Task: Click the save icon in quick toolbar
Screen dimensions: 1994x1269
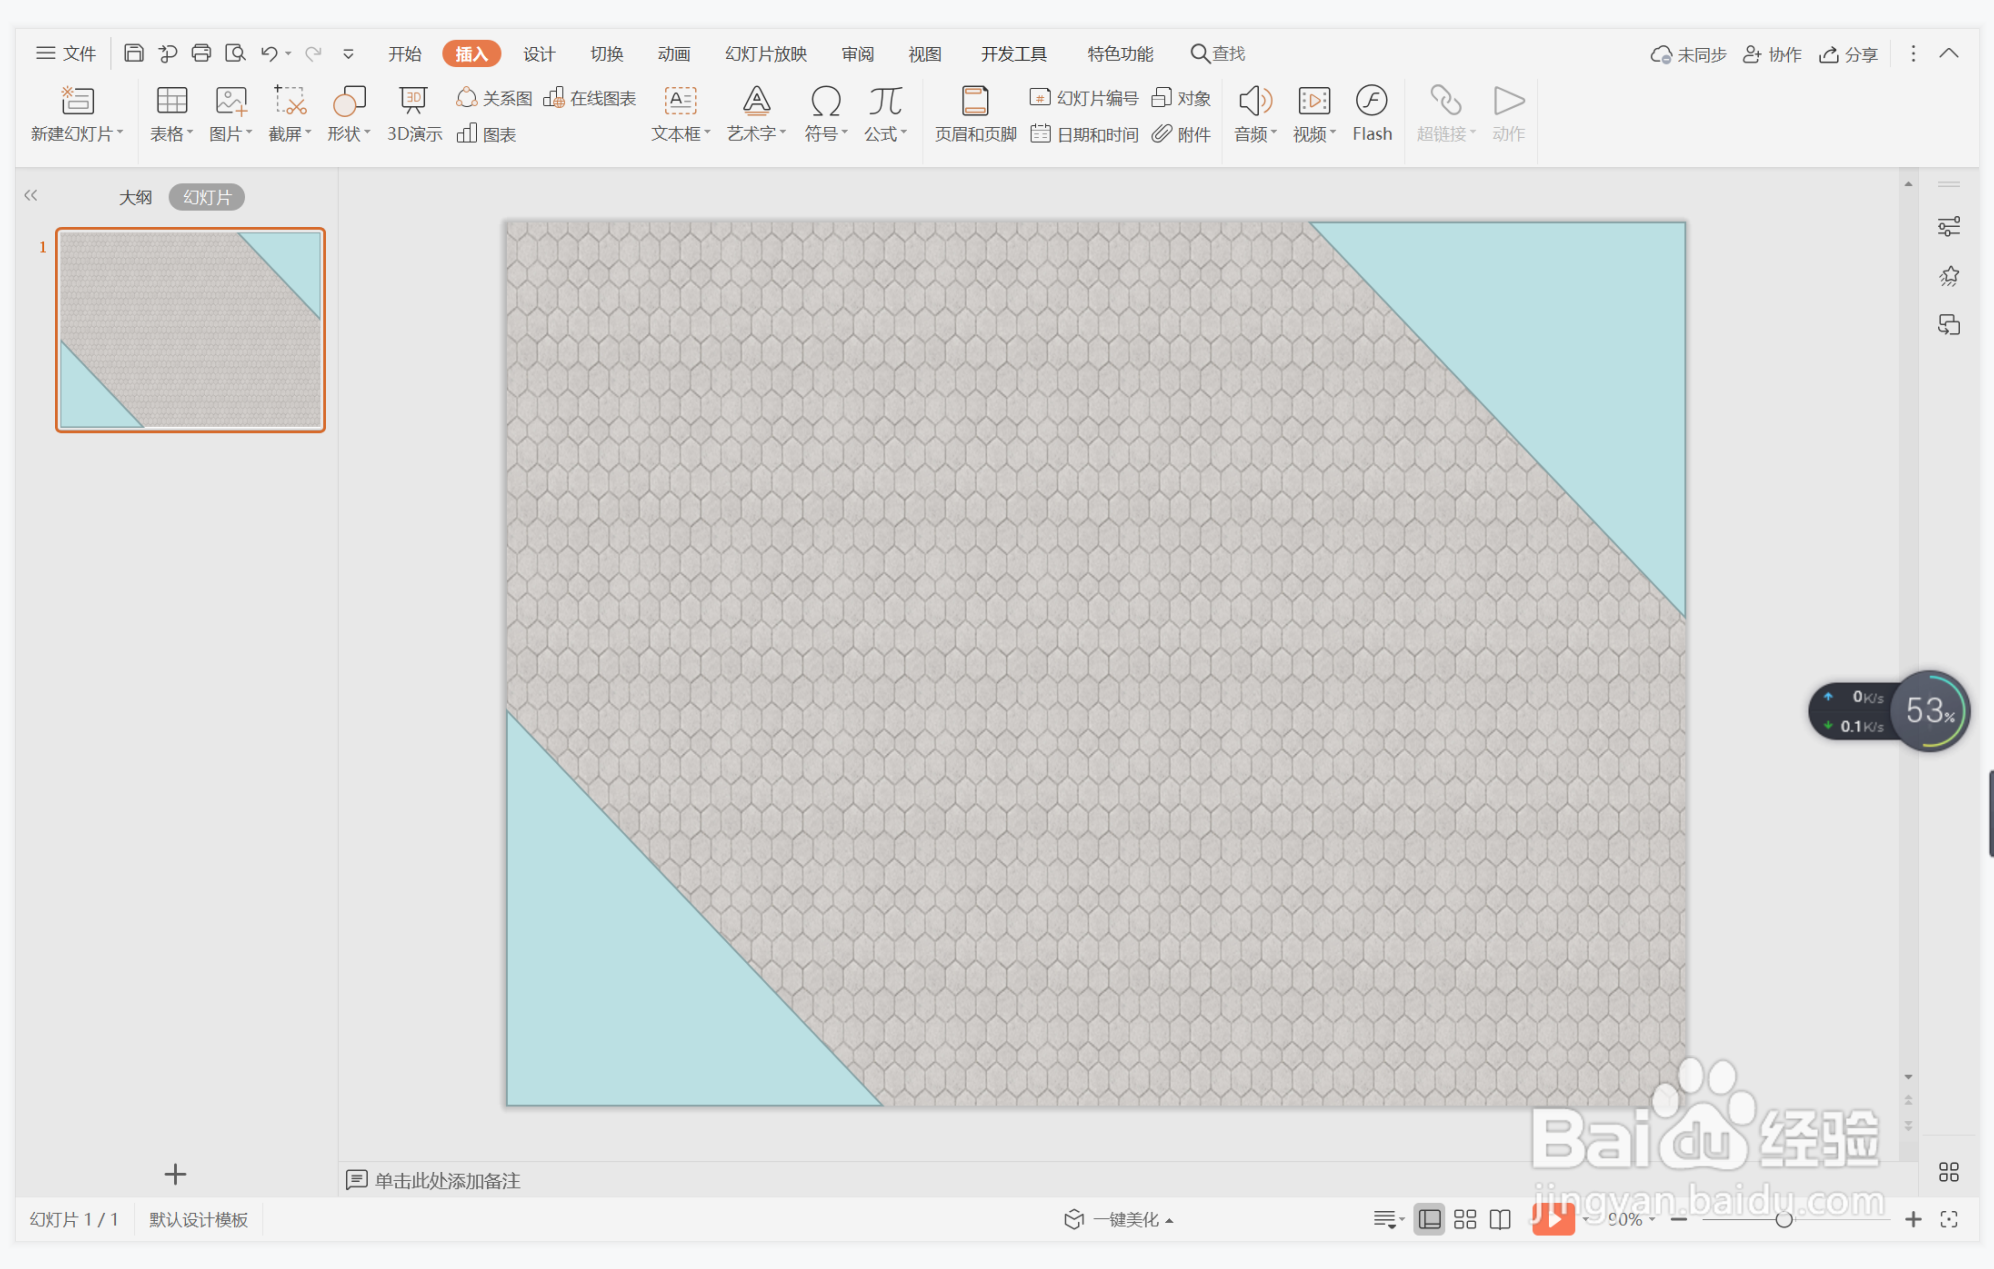Action: tap(133, 53)
